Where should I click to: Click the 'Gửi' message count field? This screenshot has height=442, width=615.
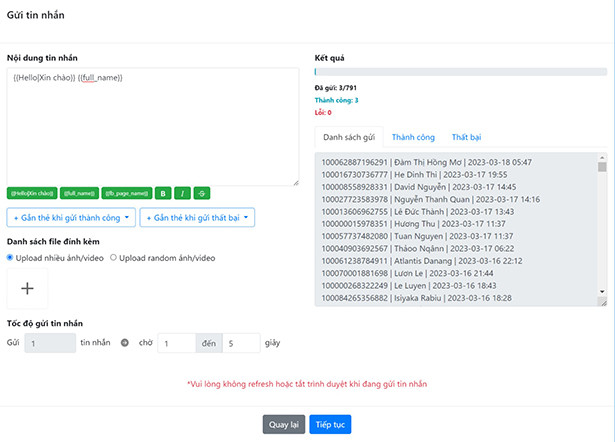click(50, 343)
